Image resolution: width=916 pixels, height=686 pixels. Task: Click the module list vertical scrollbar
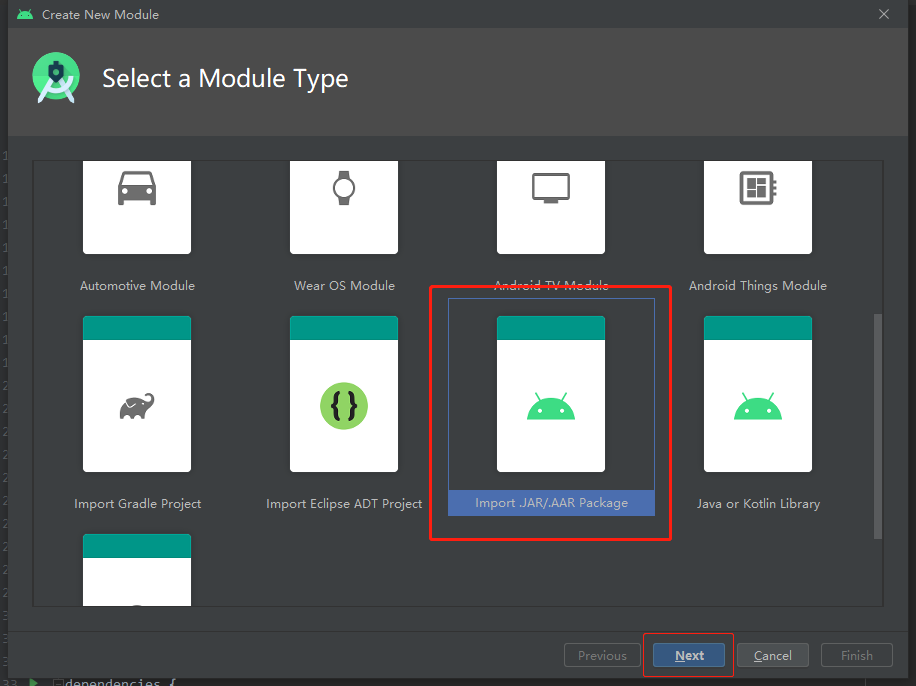pyautogui.click(x=877, y=426)
